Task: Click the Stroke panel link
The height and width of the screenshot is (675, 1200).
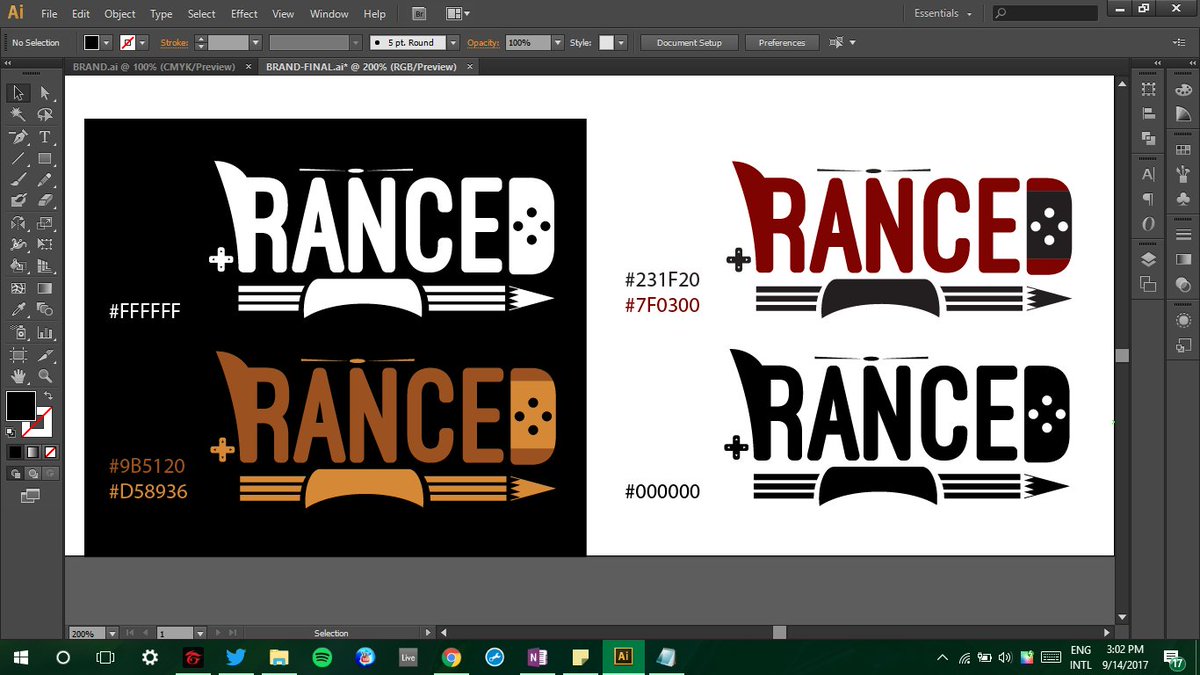Action: tap(174, 43)
